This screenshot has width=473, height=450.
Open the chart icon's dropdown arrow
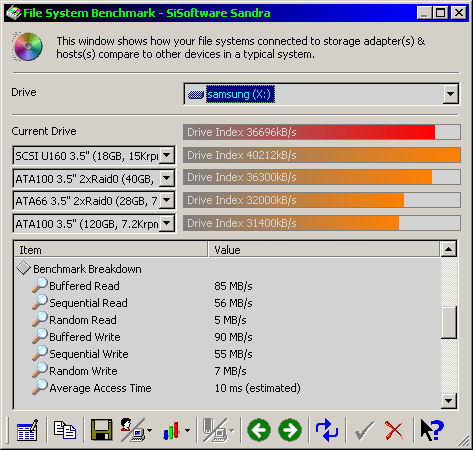pyautogui.click(x=188, y=430)
